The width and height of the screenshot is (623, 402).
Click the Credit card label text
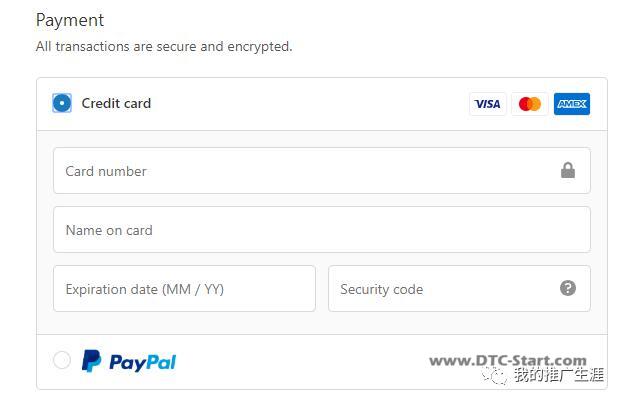coord(116,103)
